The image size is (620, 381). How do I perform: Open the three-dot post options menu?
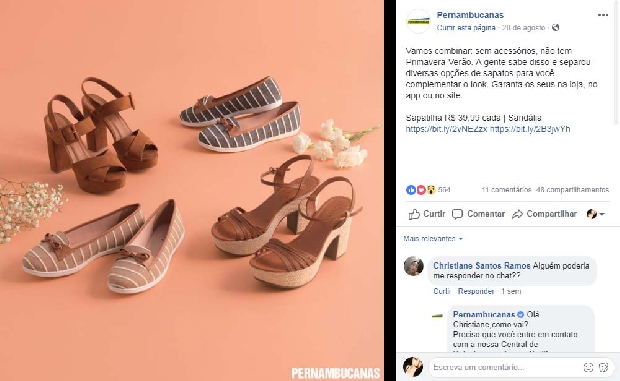603,15
